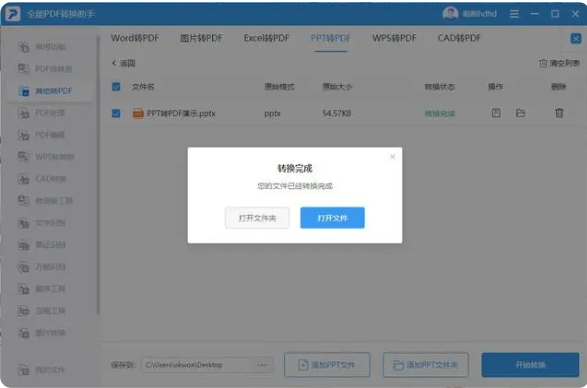The image size is (587, 388).
Task: Open the PDF编辑 sidebar section
Action: (x=42, y=135)
